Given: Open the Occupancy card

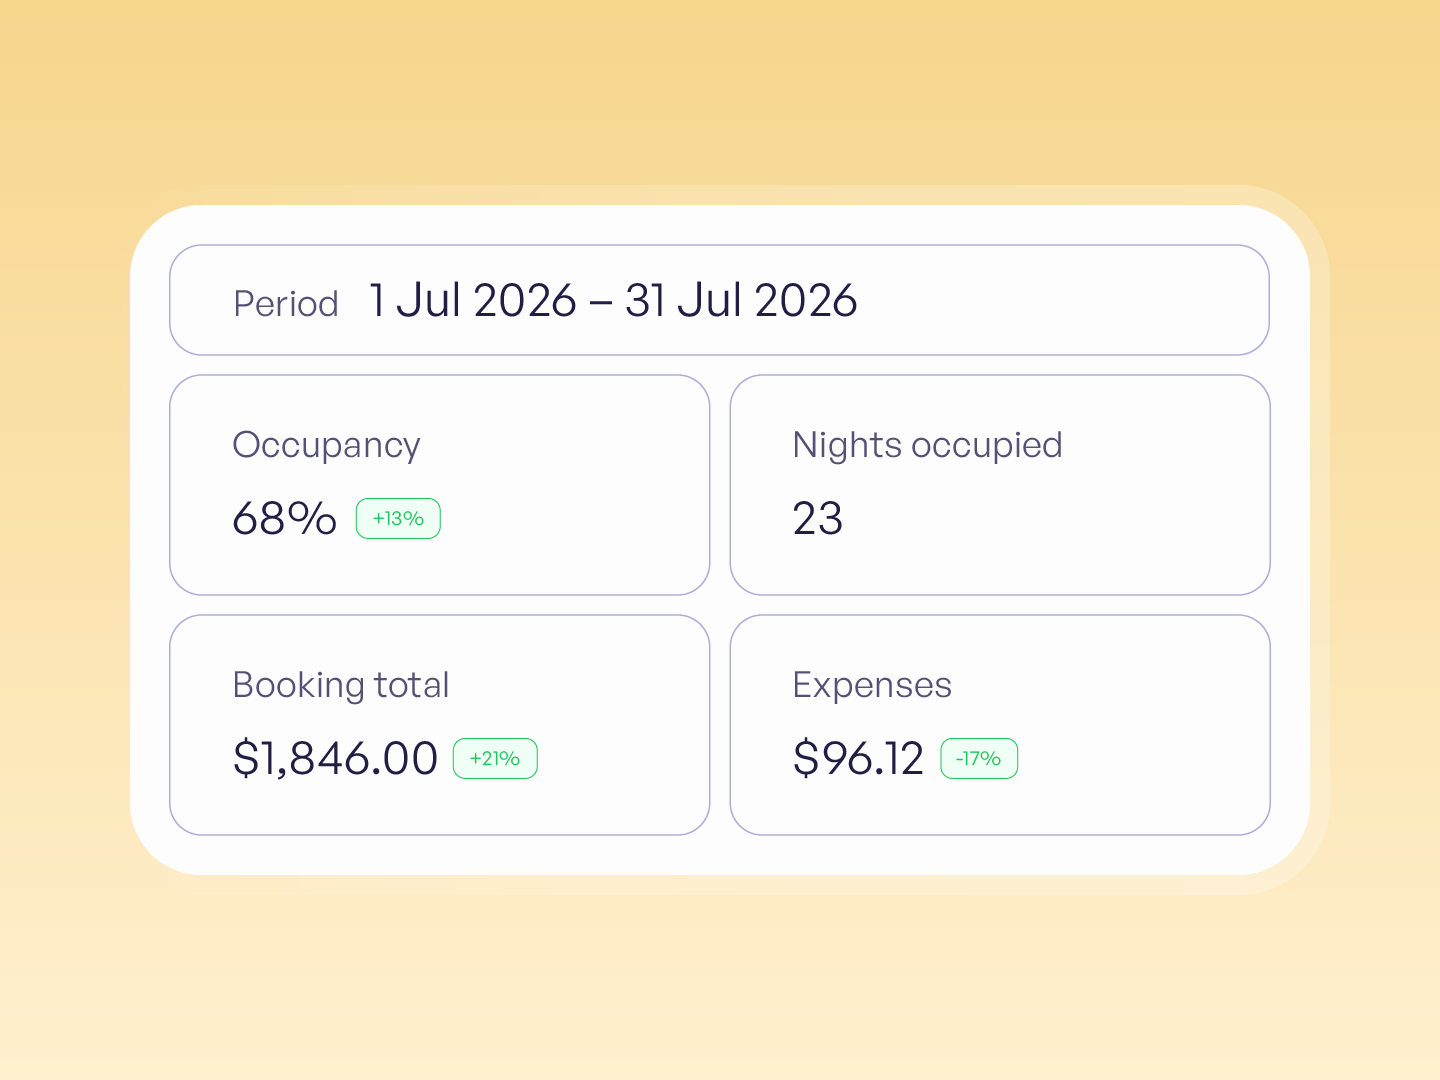Looking at the screenshot, I should (440, 485).
